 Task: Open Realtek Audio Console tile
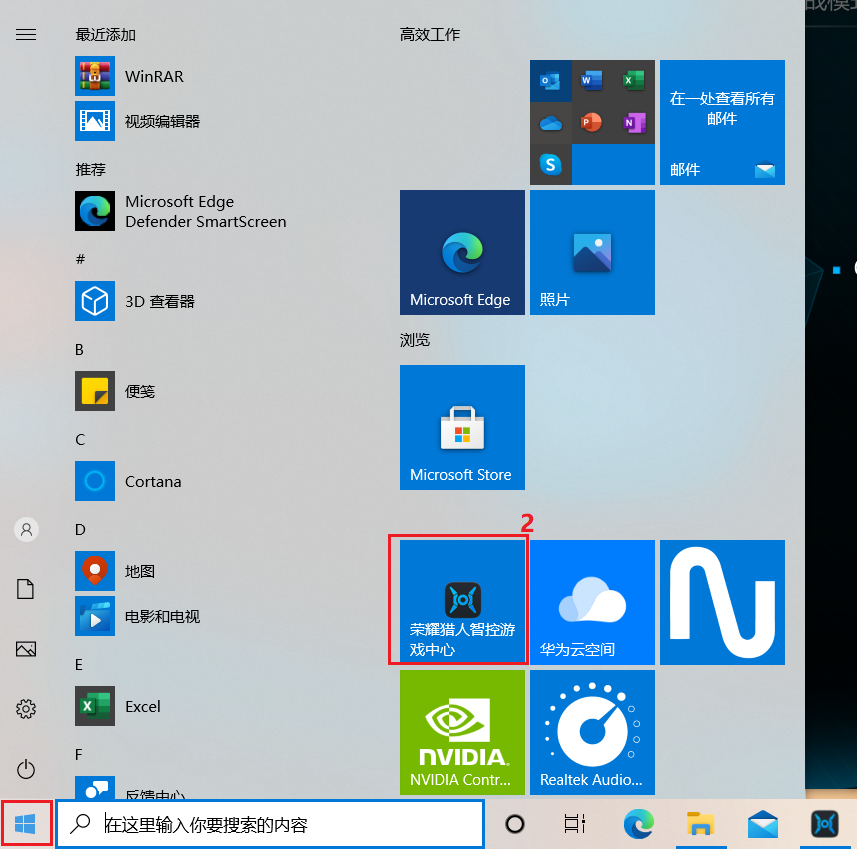click(x=592, y=732)
